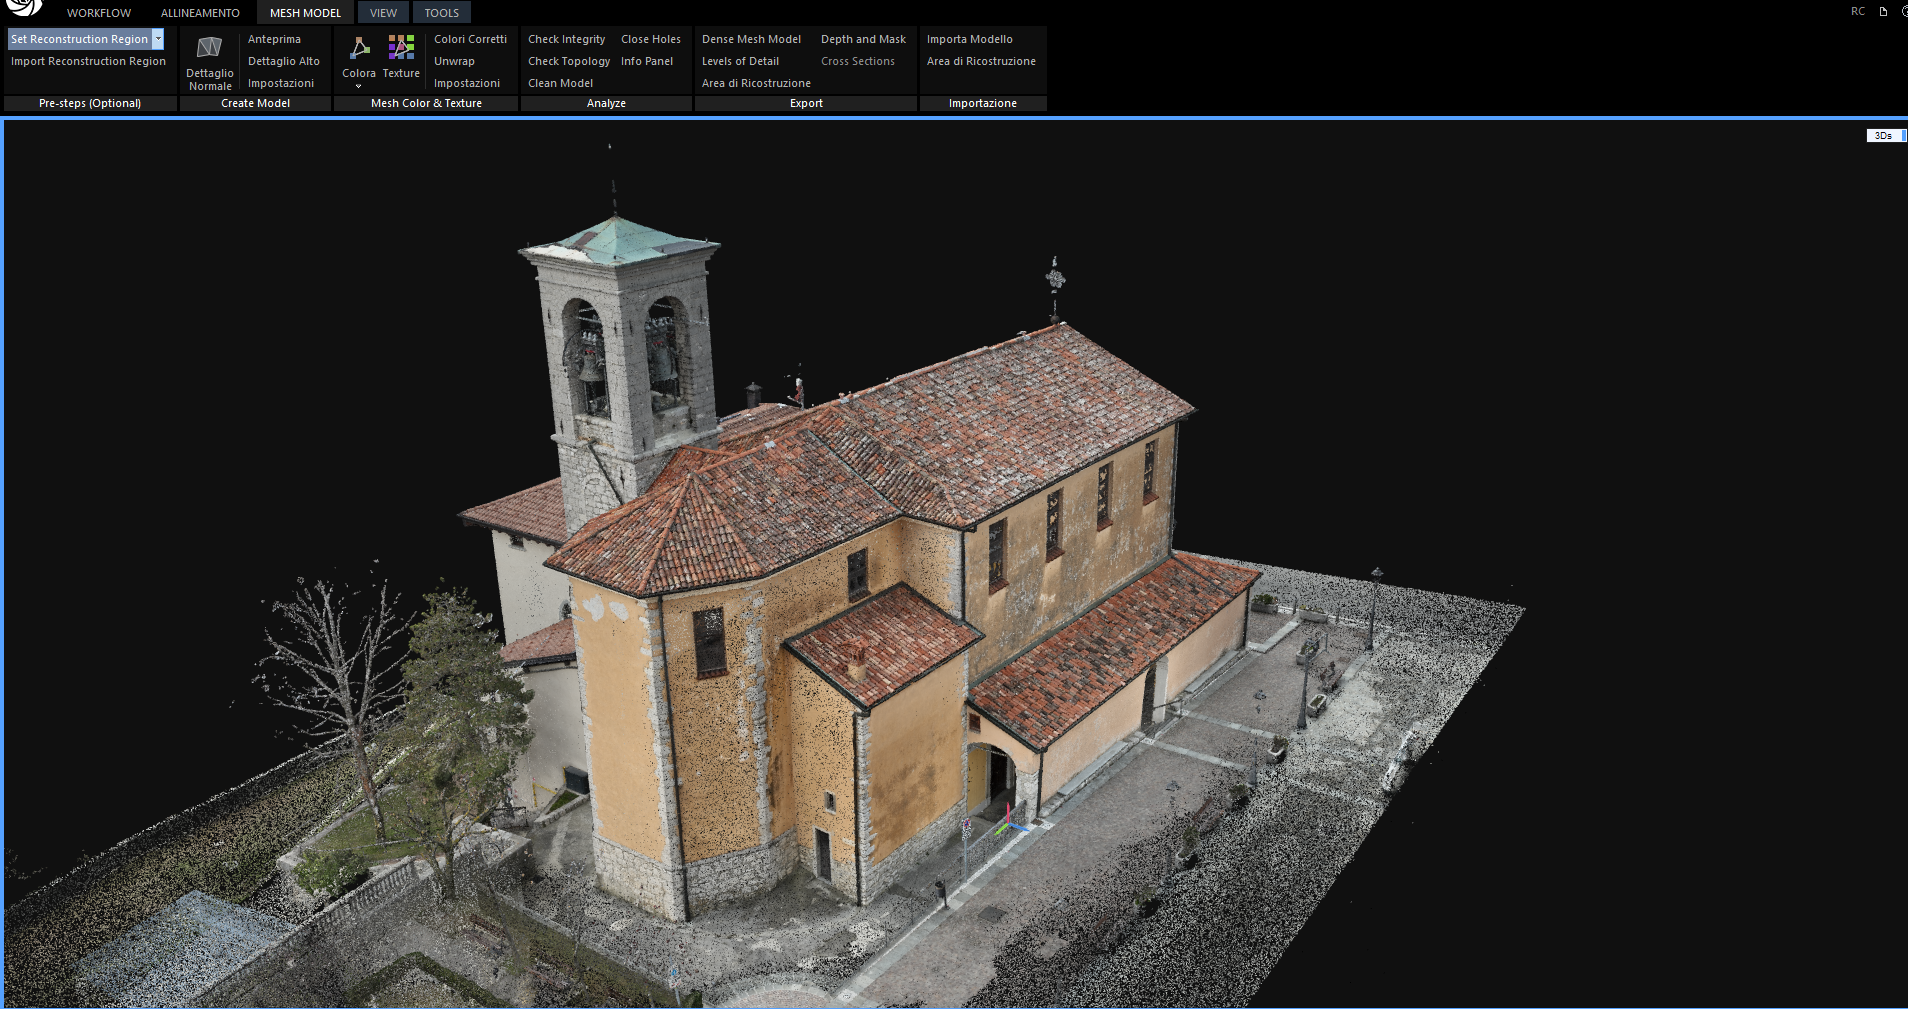Click the RealityCapture logo in top-left corner
Screen dimensions: 1908x1009
(24, 8)
